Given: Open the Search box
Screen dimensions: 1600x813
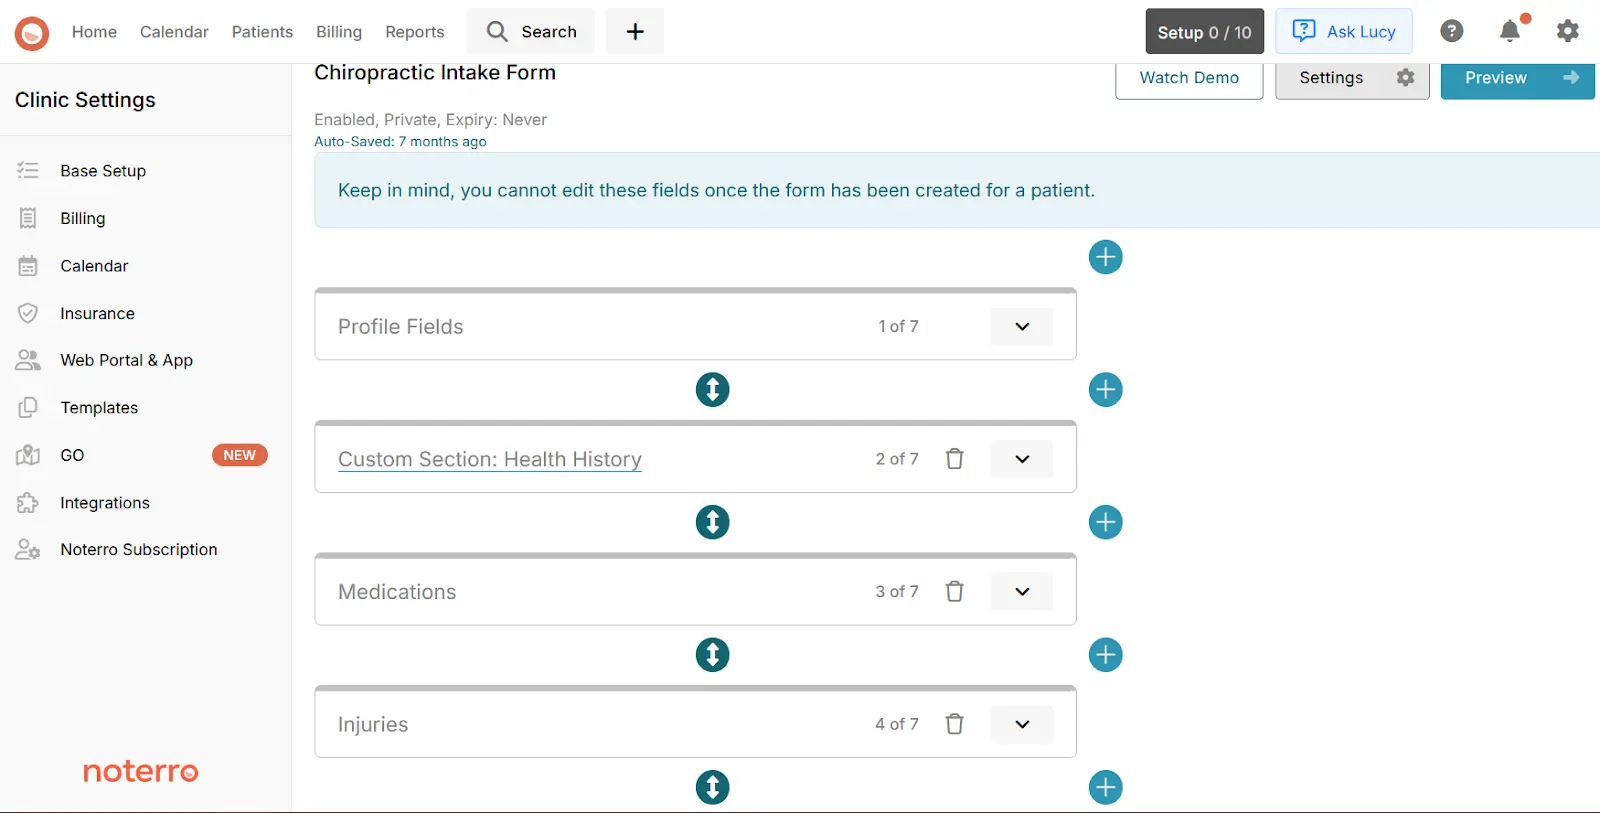Looking at the screenshot, I should click(x=530, y=31).
